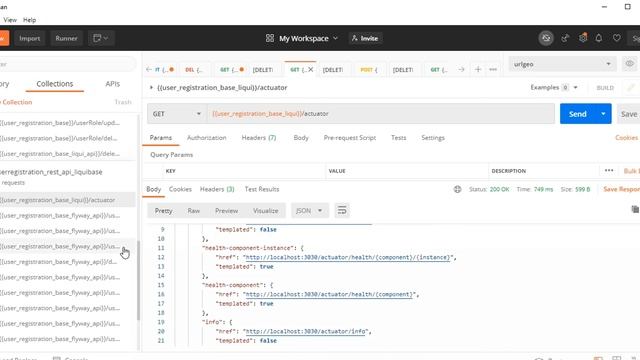The image size is (640, 360).
Task: Switch response view to Pretty
Action: pos(163,211)
